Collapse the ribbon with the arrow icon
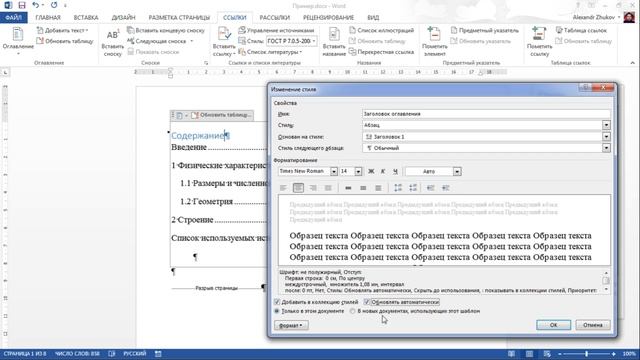640x360 pixels. point(633,63)
